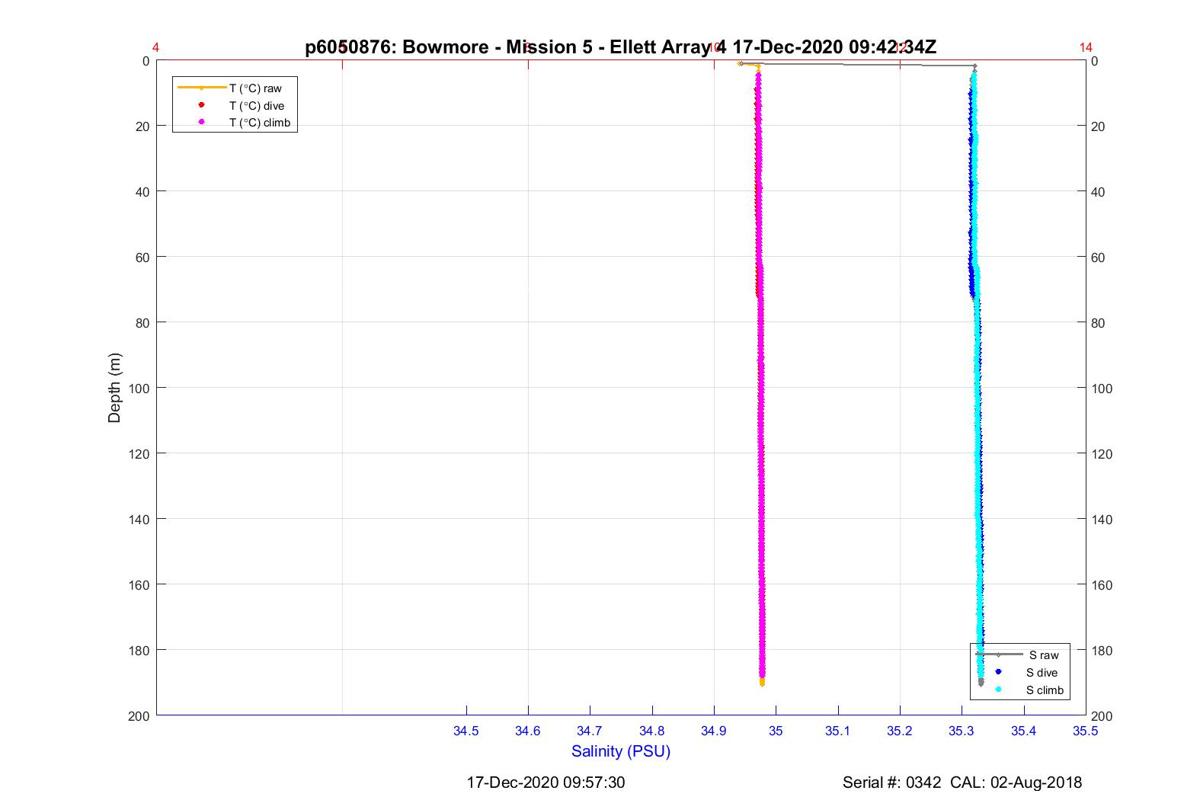Click salinity tick label 35.3

point(962,731)
